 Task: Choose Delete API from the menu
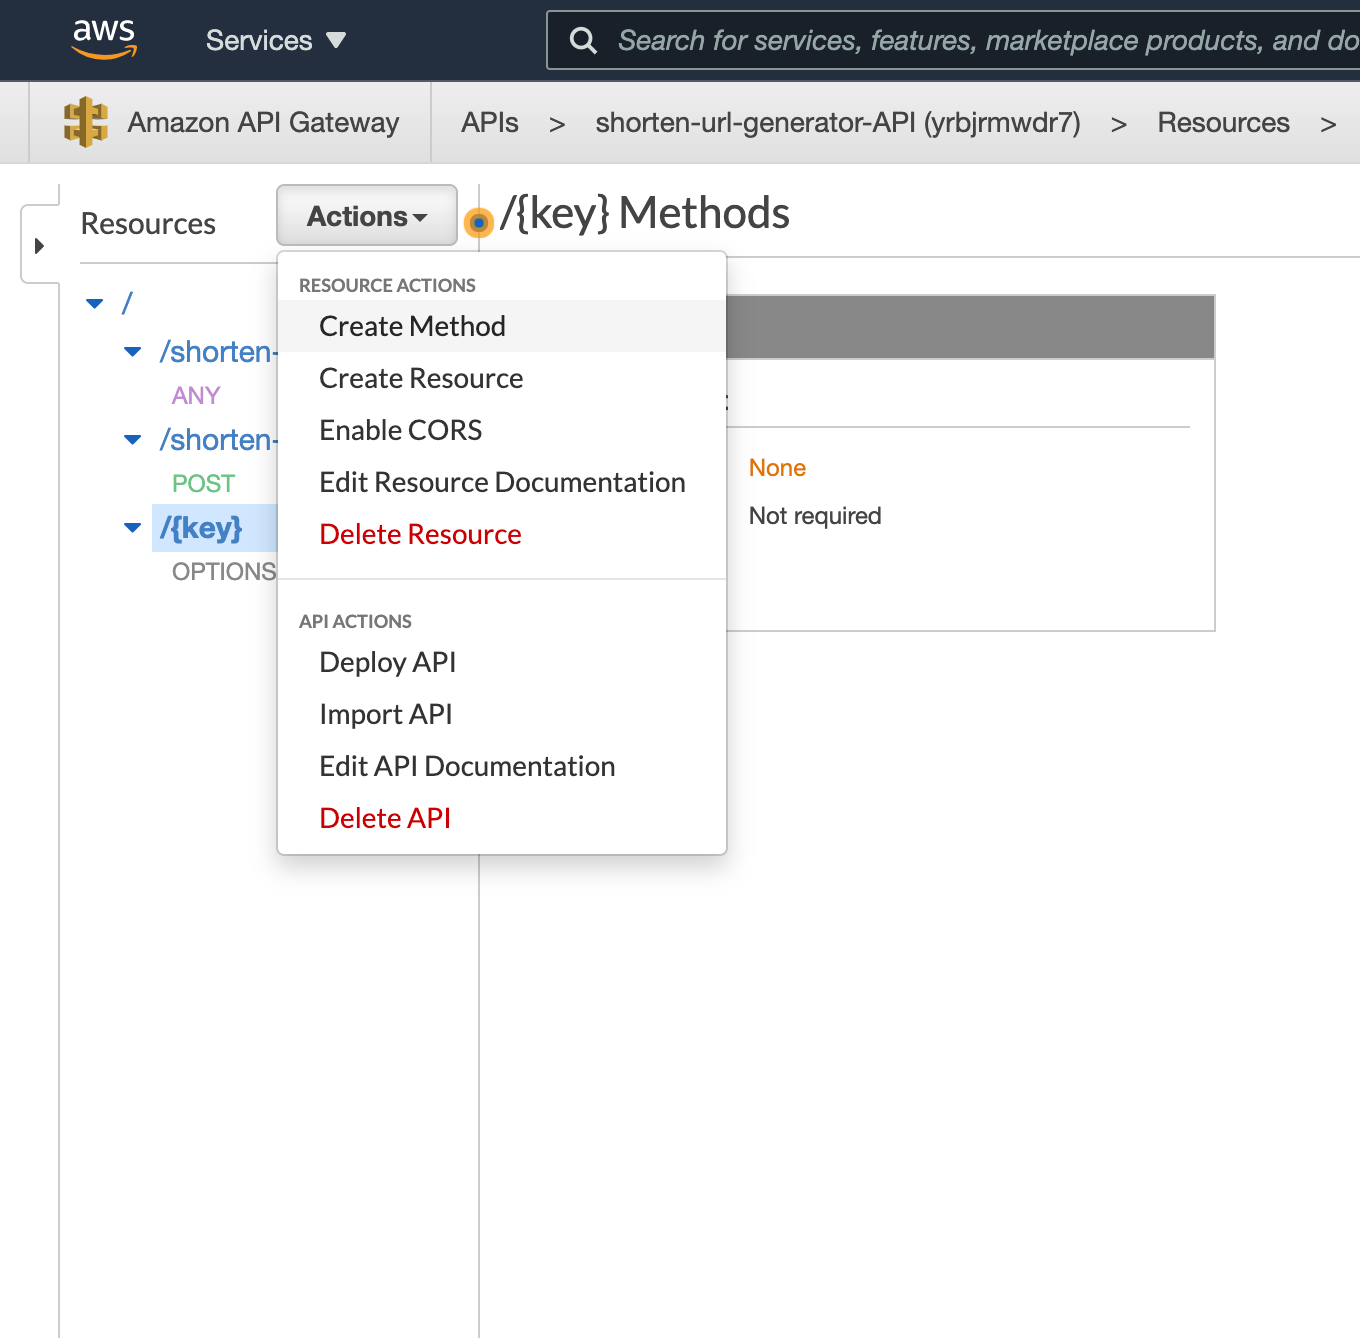[x=502, y=818]
